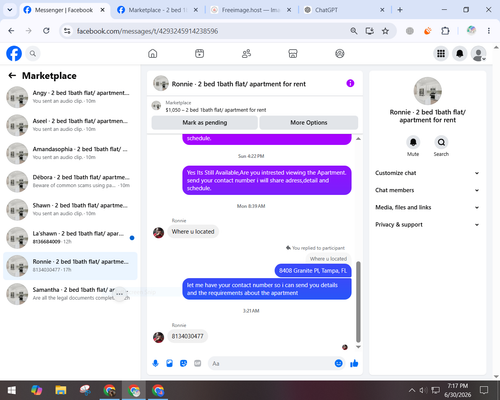Viewport: 500px width, 400px height.
Task: Click the phone number message 8134030477
Action: (x=187, y=336)
